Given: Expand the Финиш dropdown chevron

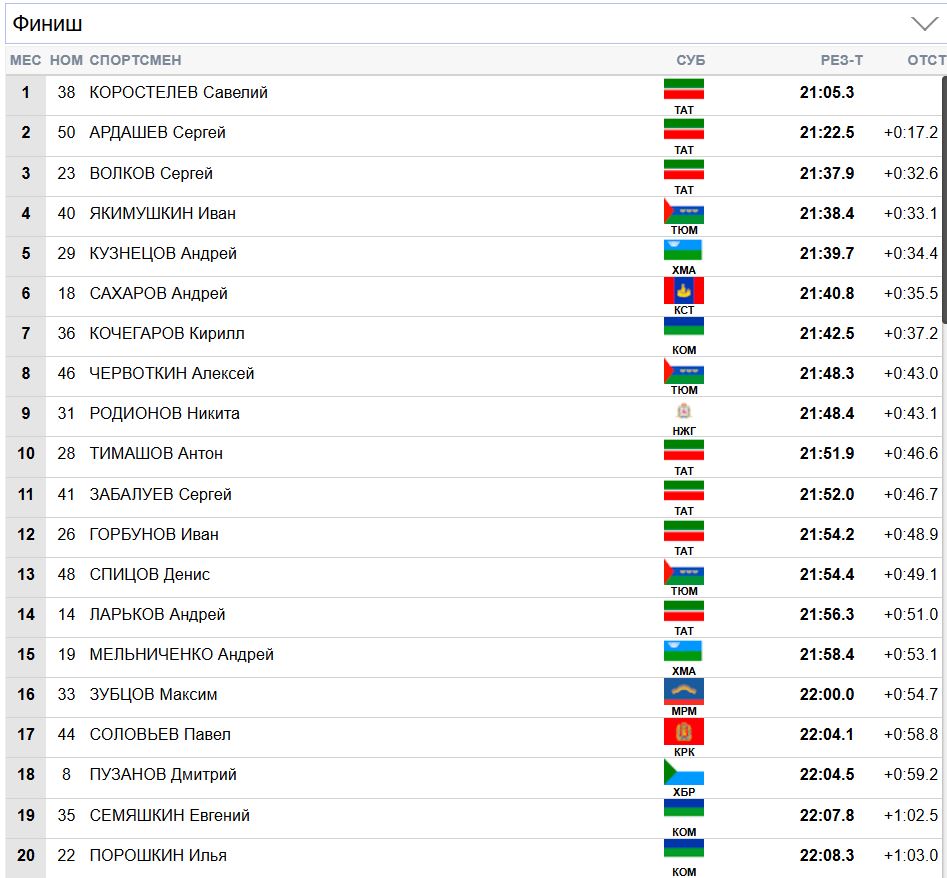Looking at the screenshot, I should click(922, 24).
